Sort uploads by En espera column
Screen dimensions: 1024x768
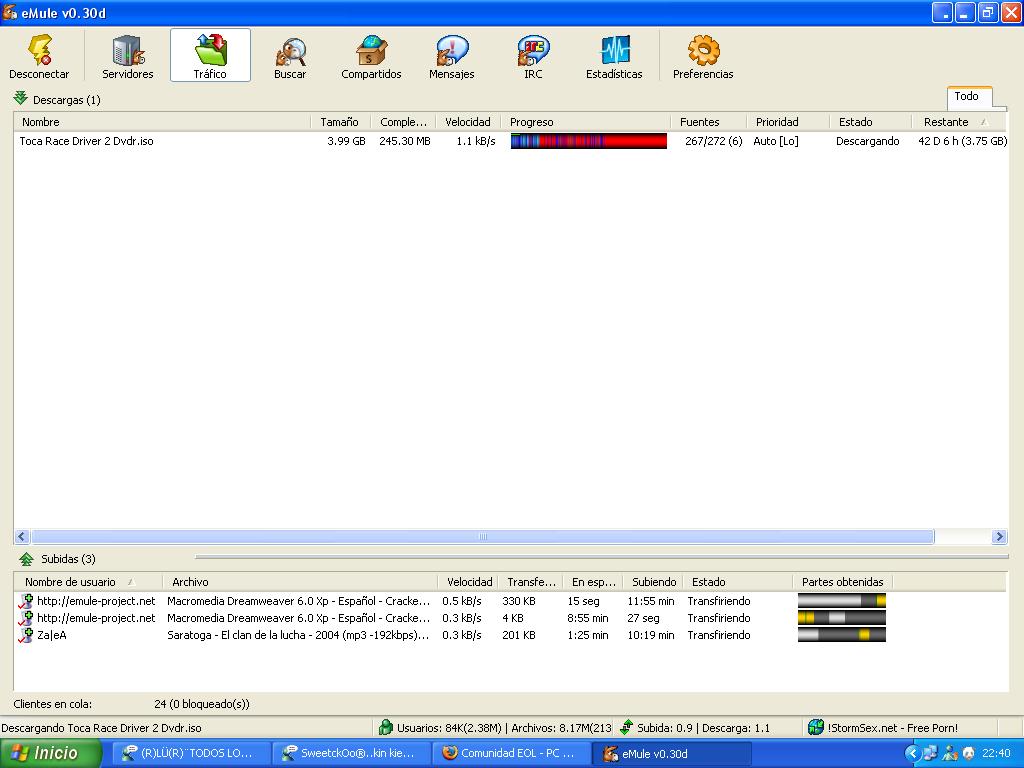[x=593, y=582]
